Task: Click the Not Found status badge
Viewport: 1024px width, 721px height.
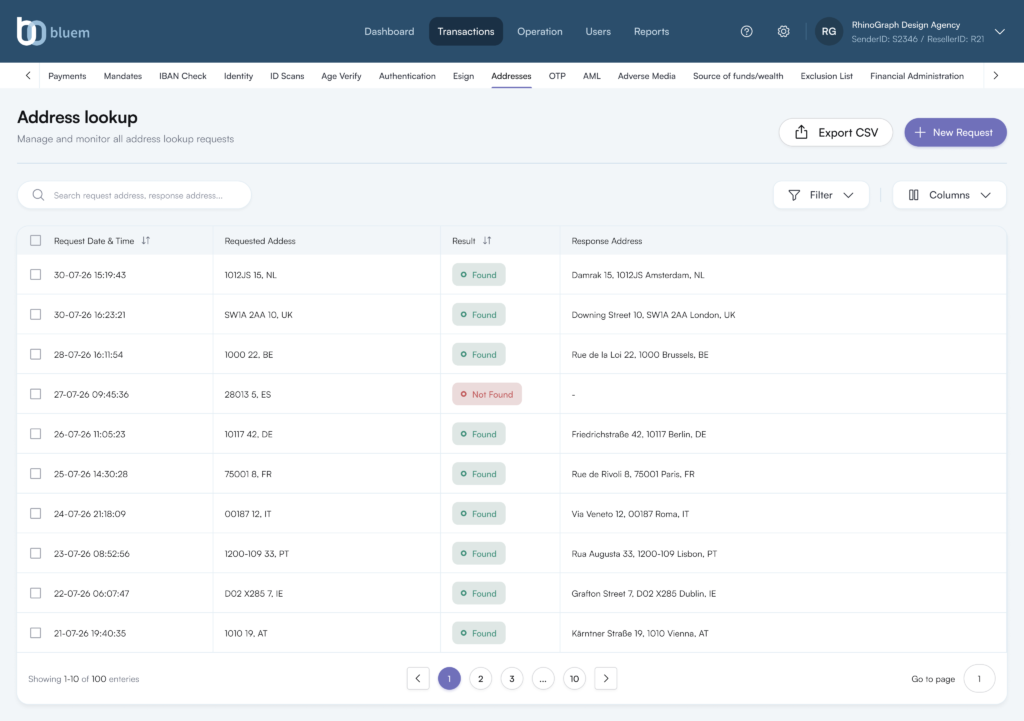Action: coord(487,394)
